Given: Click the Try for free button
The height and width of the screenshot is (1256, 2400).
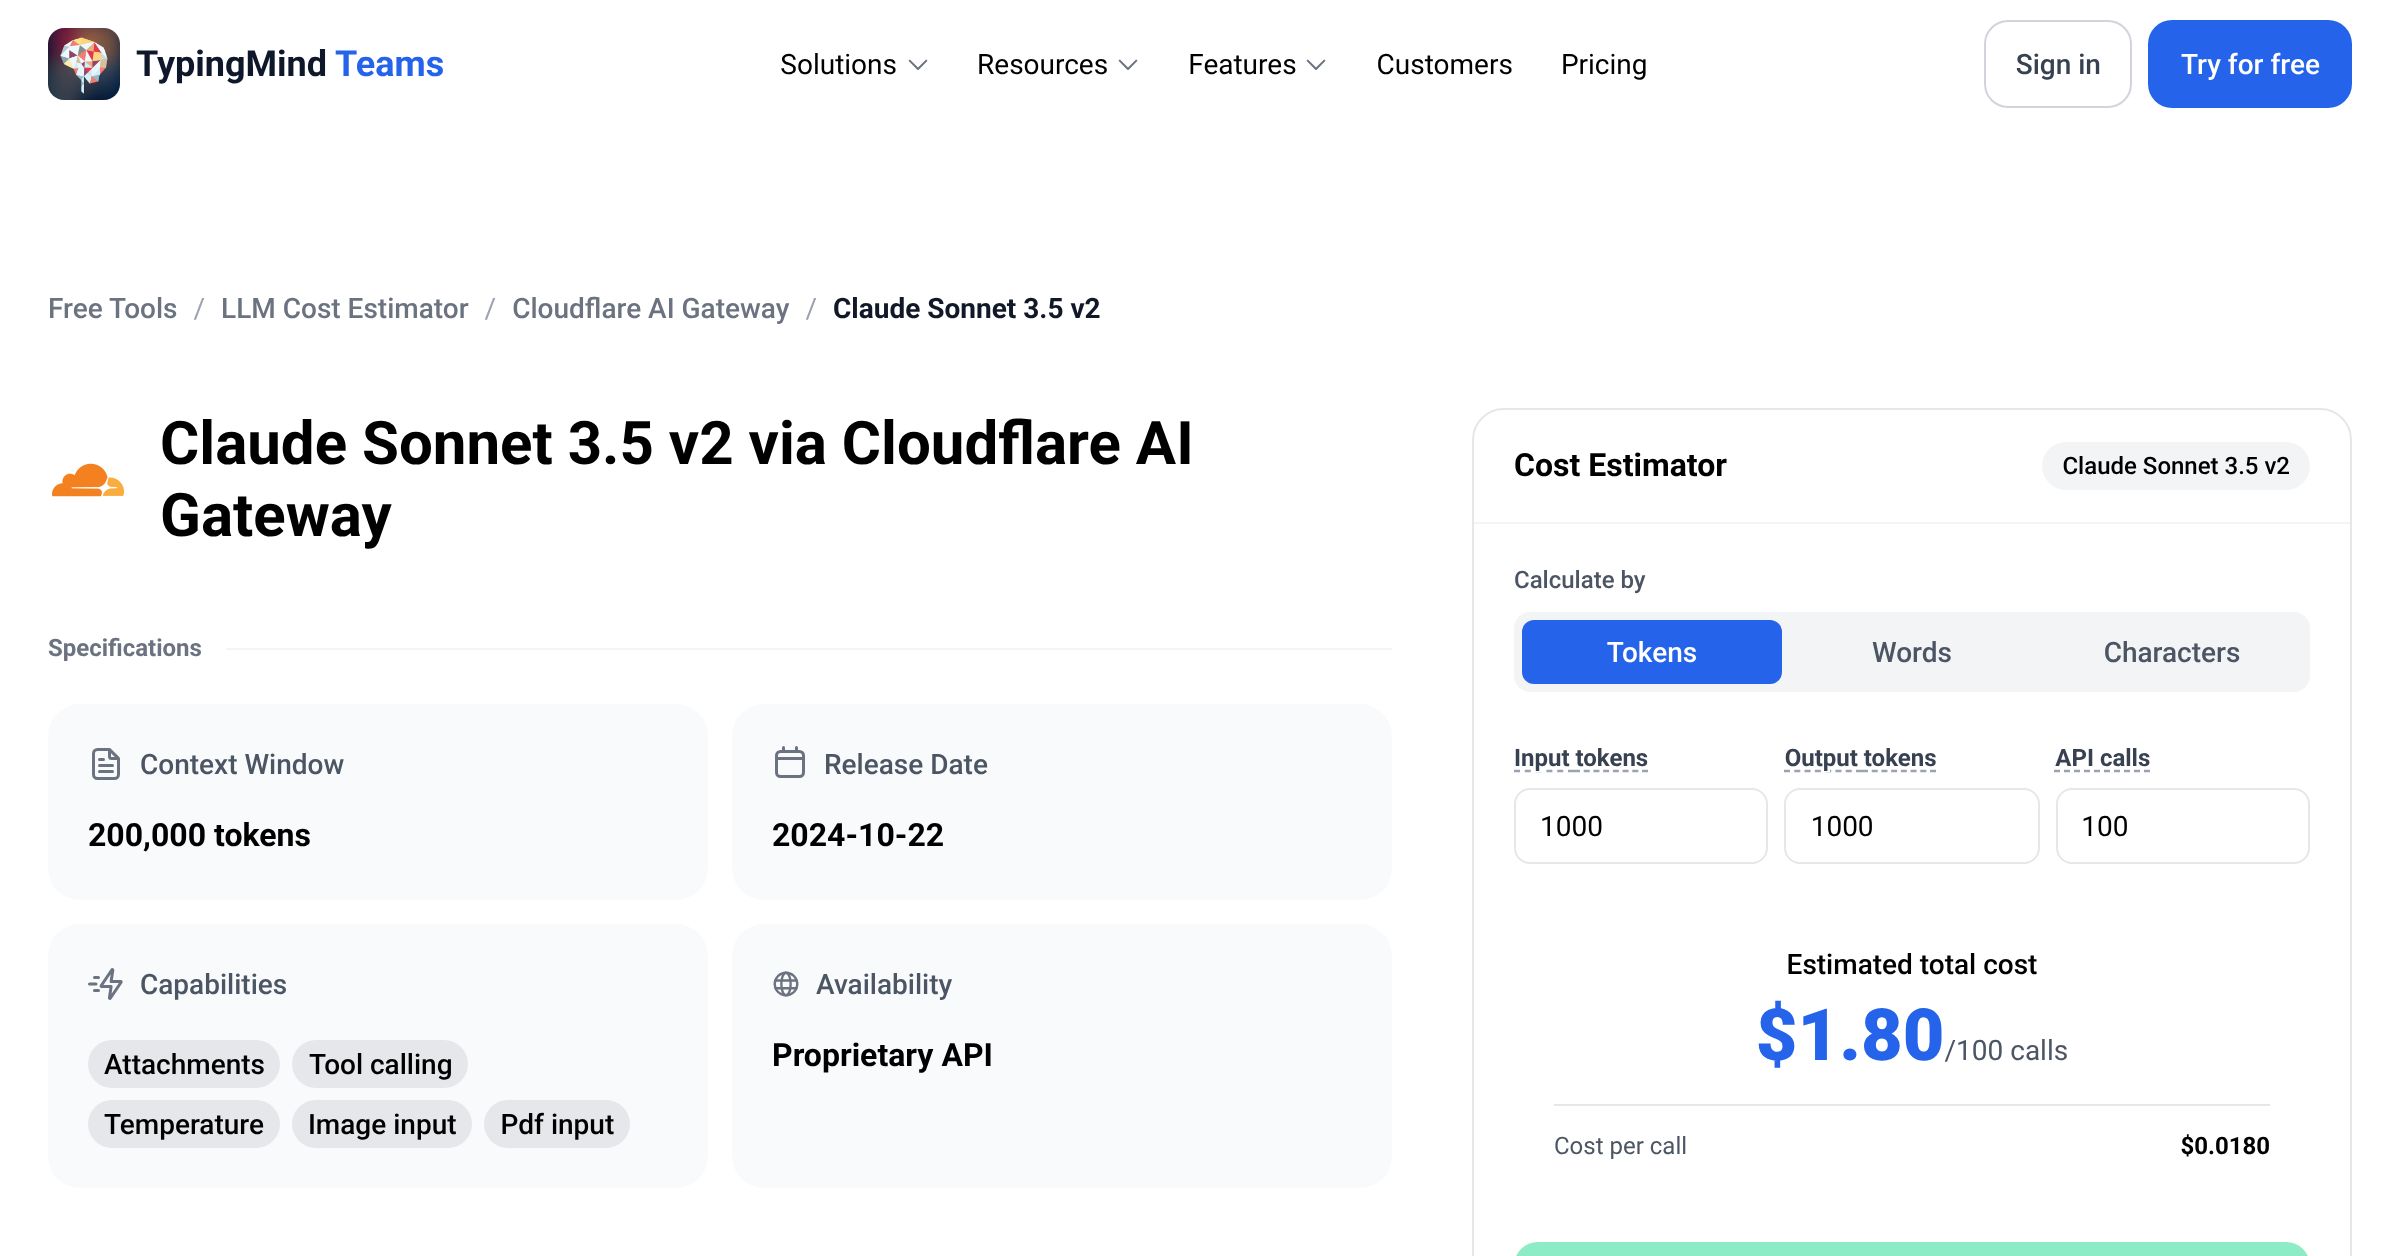Looking at the screenshot, I should coord(2250,64).
